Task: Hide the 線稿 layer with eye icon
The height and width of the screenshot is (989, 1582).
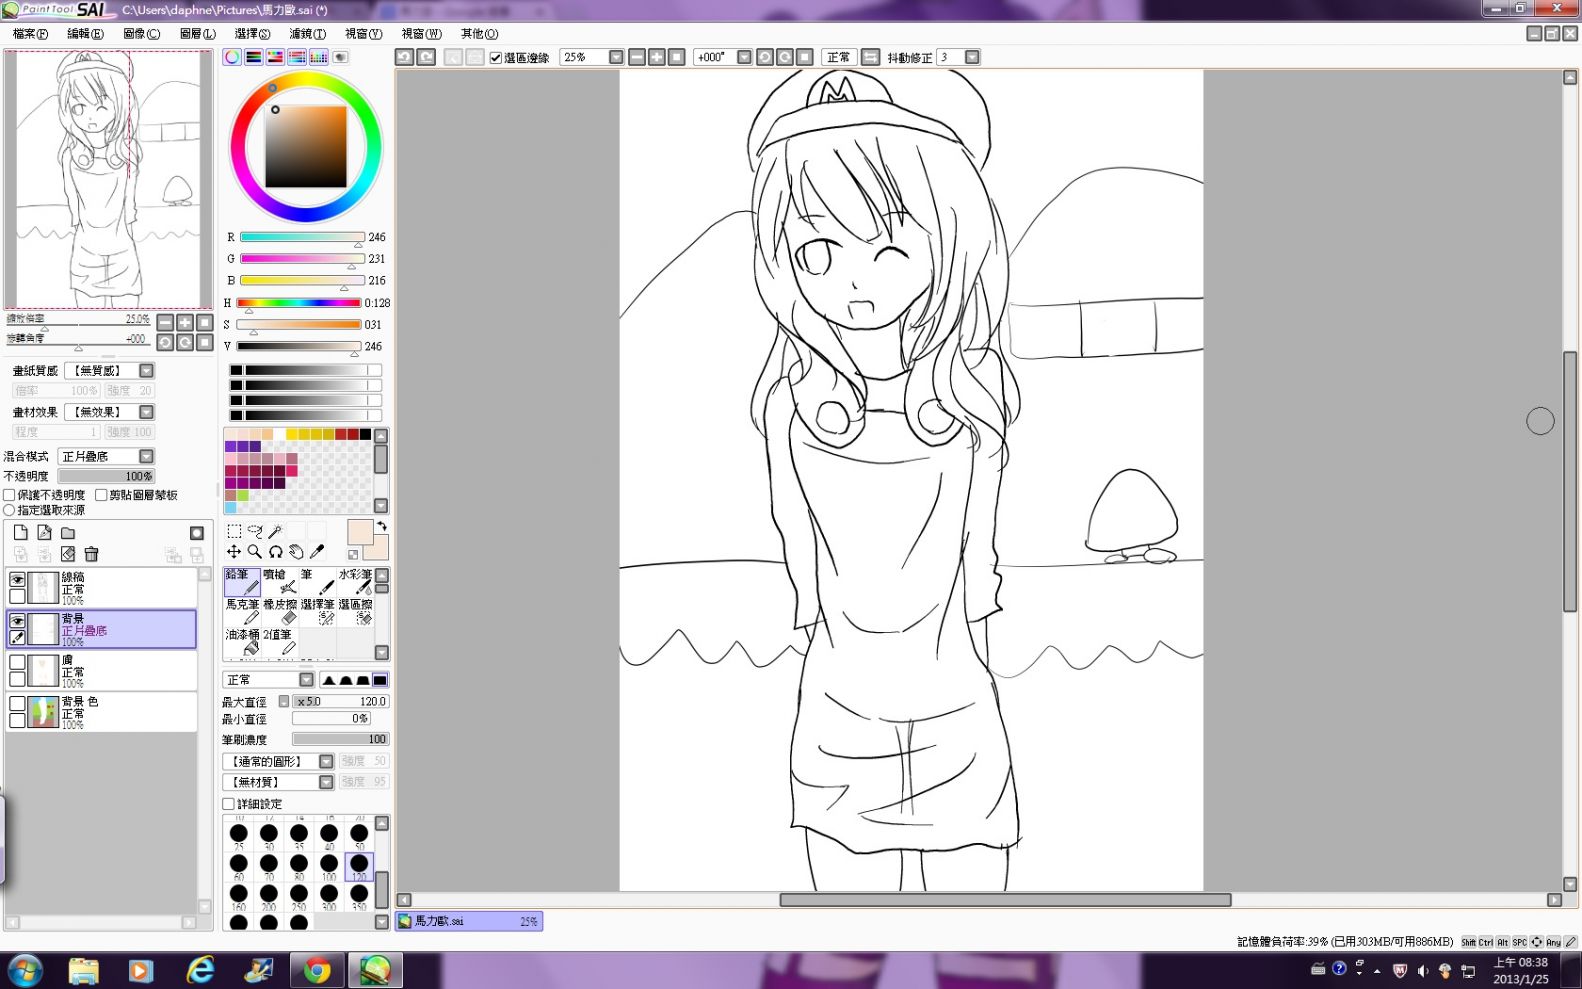Action: coord(17,579)
